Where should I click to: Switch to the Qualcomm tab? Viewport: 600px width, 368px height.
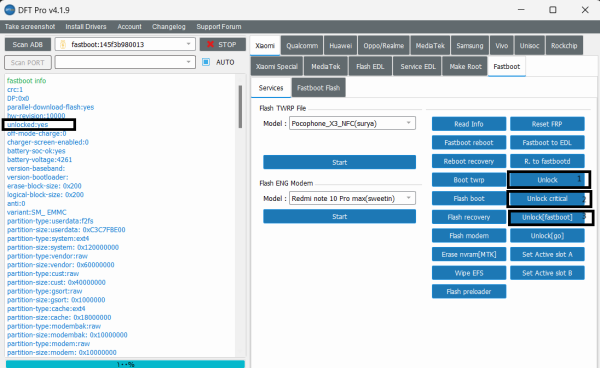click(x=302, y=46)
